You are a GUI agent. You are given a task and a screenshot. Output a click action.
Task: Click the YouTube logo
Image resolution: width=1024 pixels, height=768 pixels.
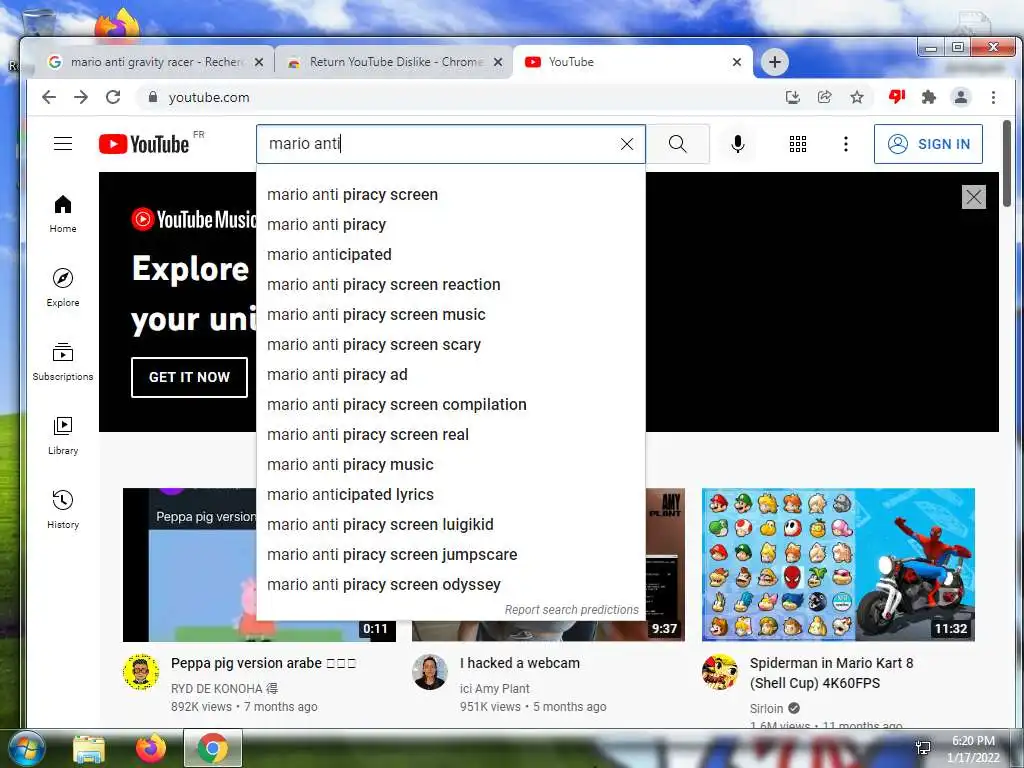pos(144,144)
